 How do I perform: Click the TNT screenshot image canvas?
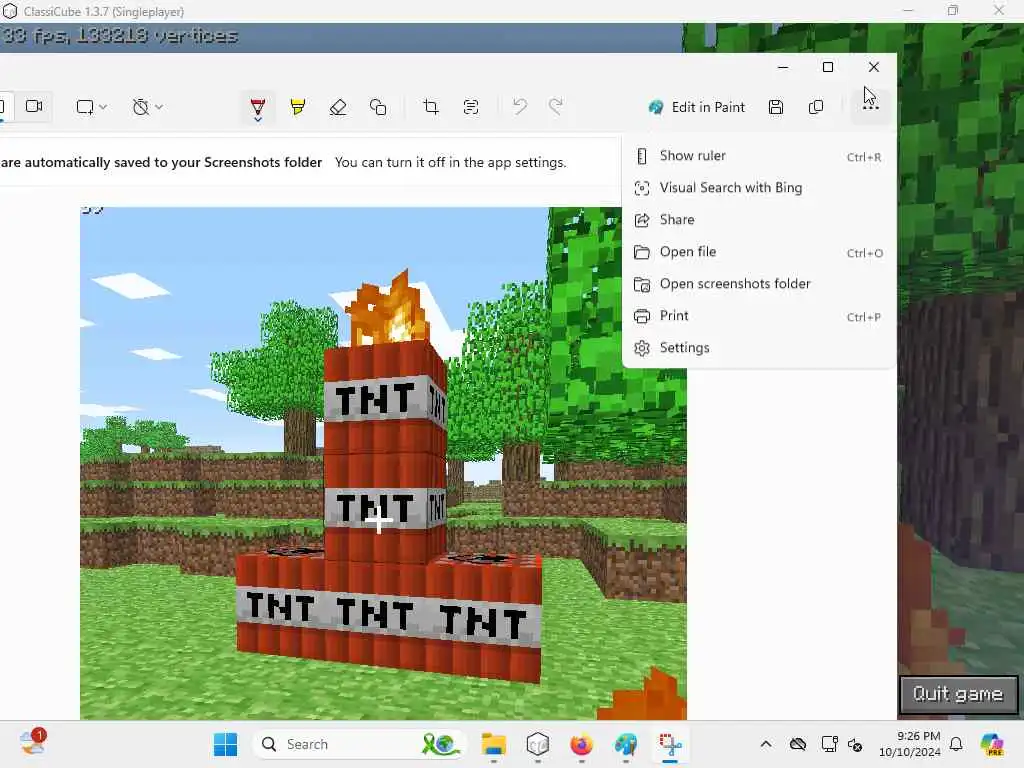[x=383, y=464]
